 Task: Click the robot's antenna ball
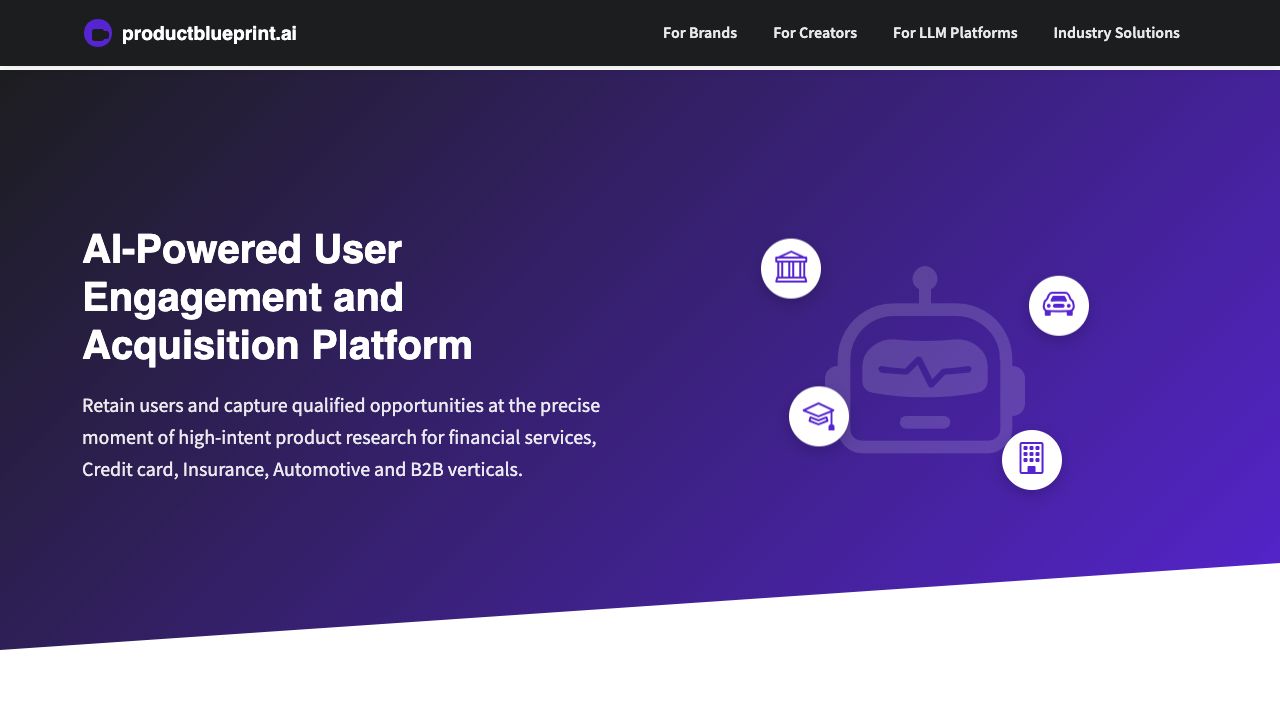(925, 278)
